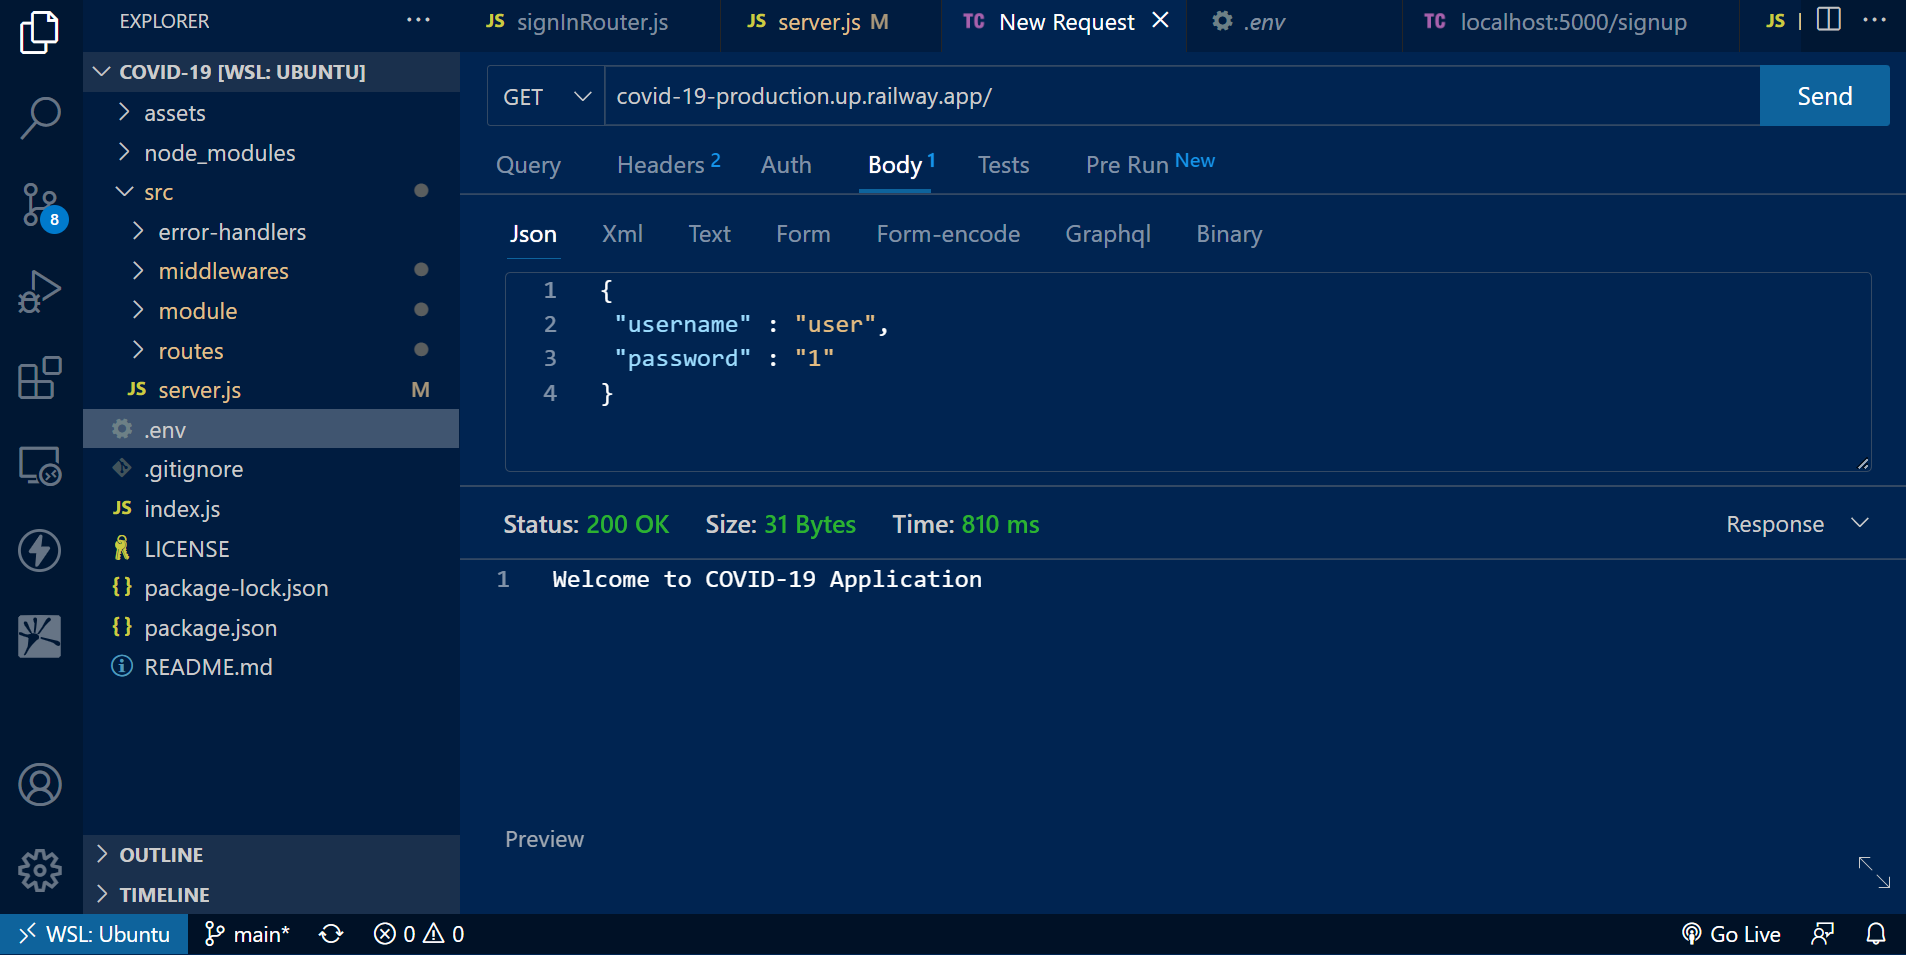Open errors and warnings count in status bar
1906x955 pixels.
tap(419, 934)
